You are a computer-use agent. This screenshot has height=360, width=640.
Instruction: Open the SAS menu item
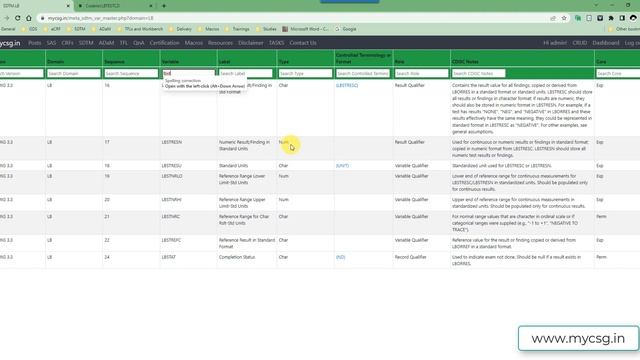51,43
